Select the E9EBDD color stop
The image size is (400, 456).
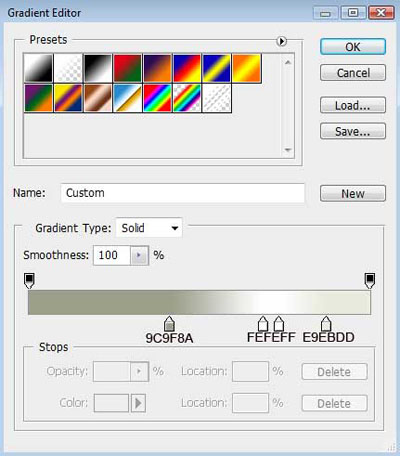pos(326,324)
